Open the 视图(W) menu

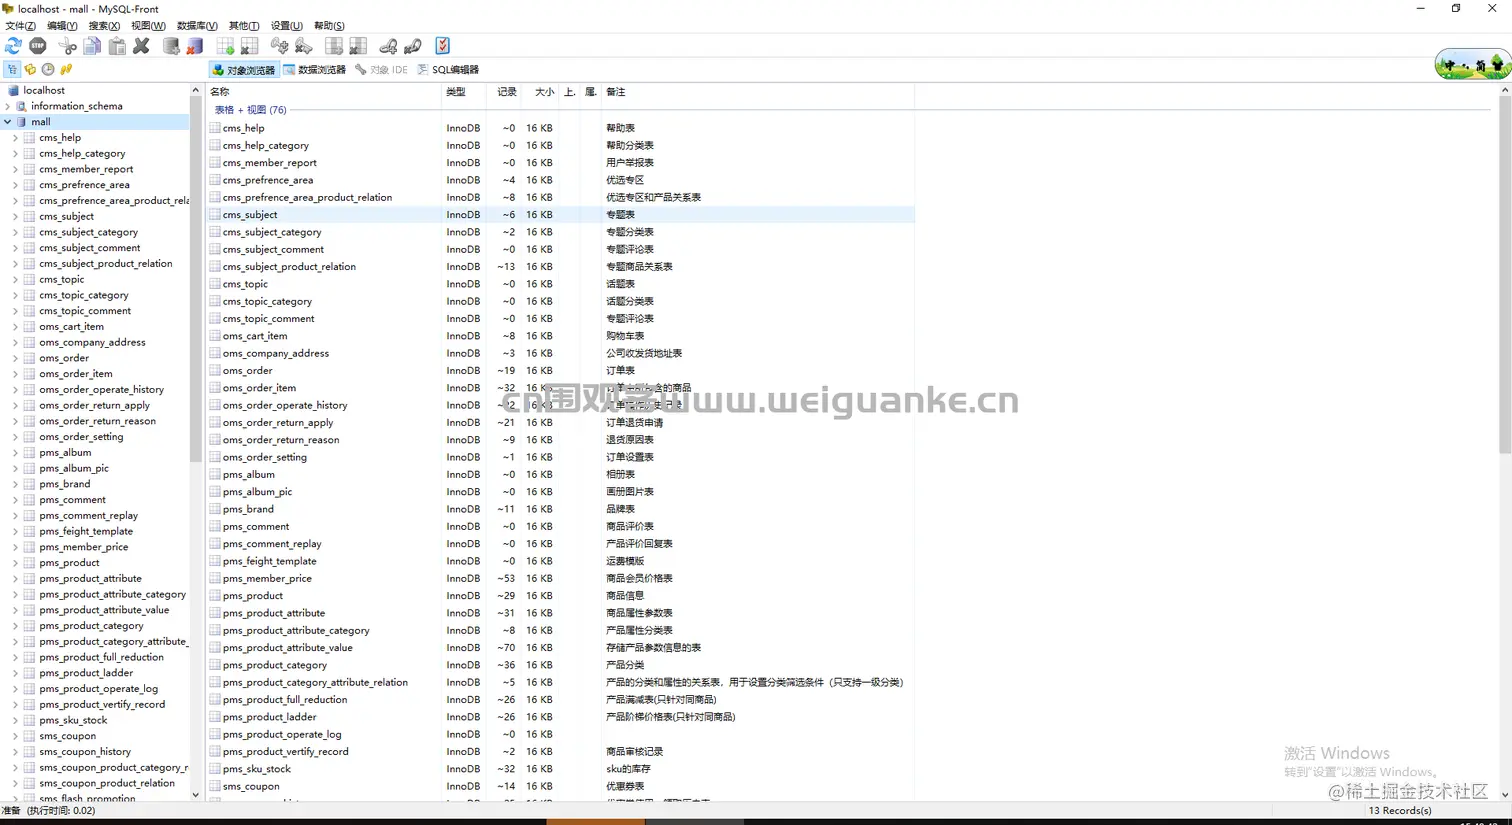click(148, 26)
